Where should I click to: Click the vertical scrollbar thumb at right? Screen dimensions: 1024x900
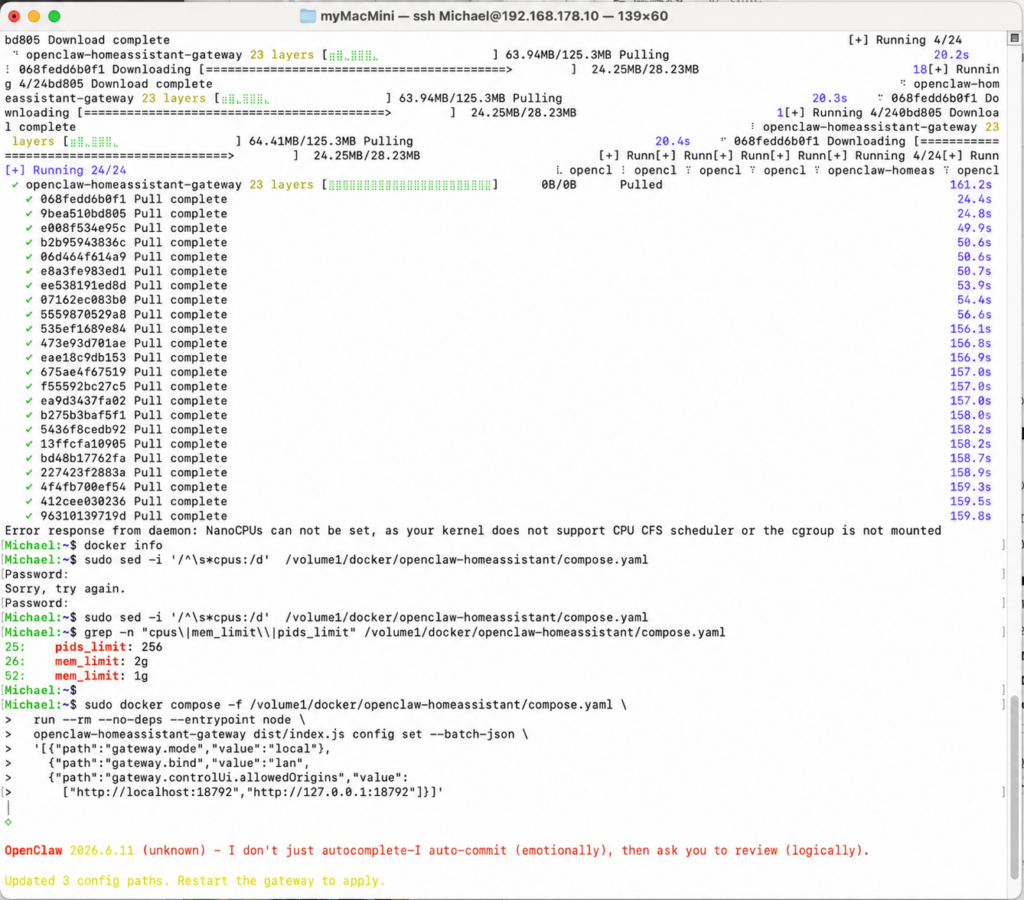click(x=1014, y=787)
